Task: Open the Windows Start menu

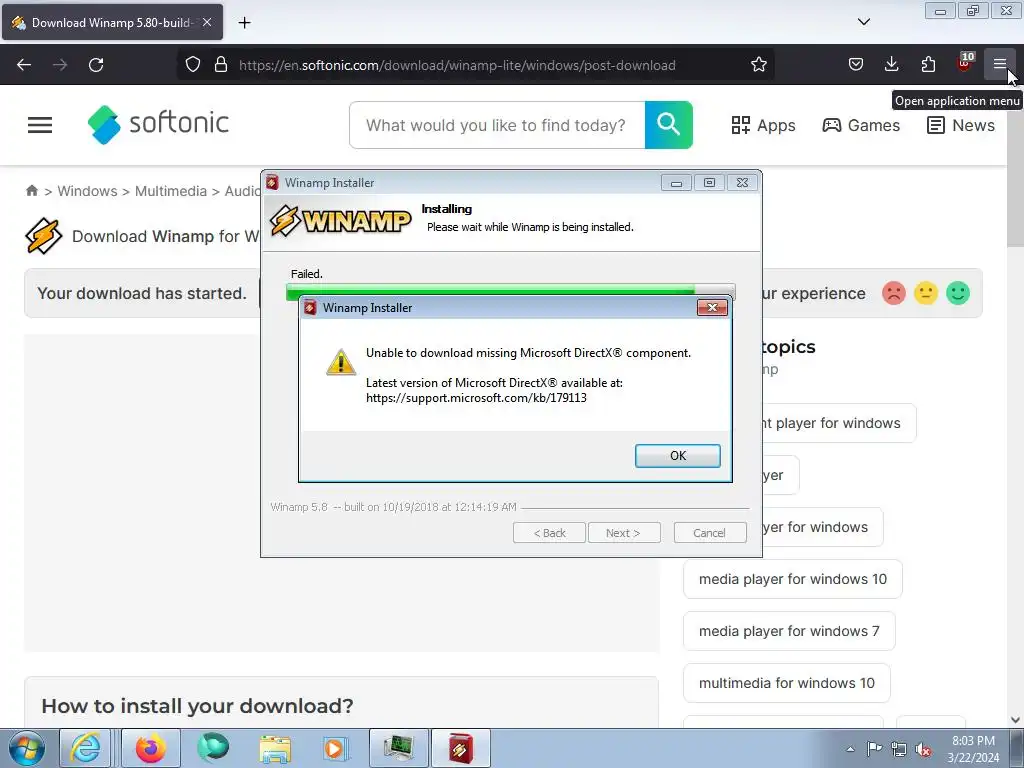Action: pos(27,748)
